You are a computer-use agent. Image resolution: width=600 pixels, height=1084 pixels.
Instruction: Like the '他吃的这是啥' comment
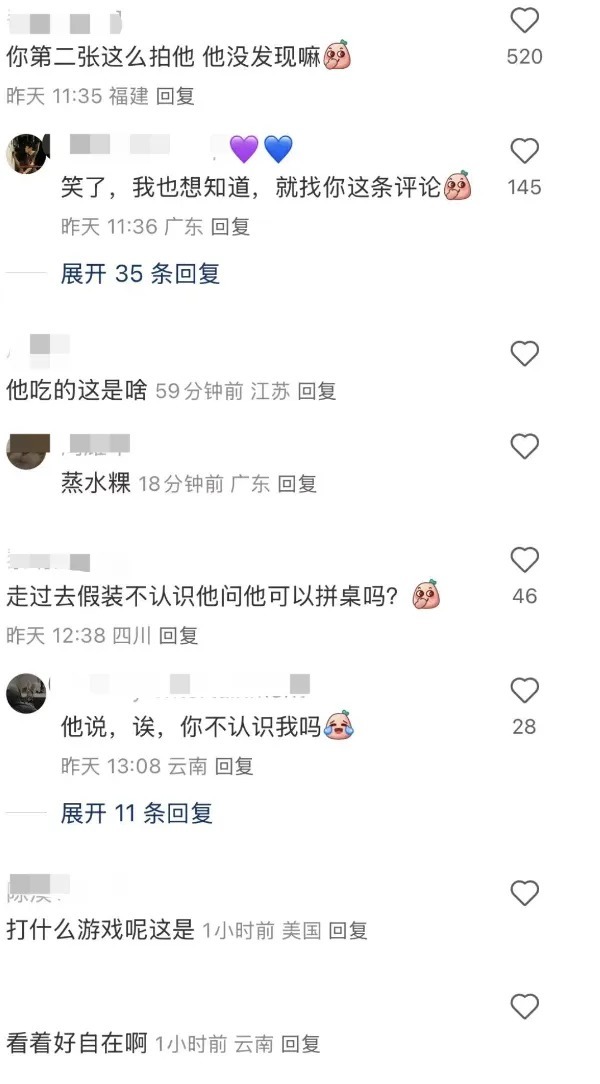(x=524, y=354)
